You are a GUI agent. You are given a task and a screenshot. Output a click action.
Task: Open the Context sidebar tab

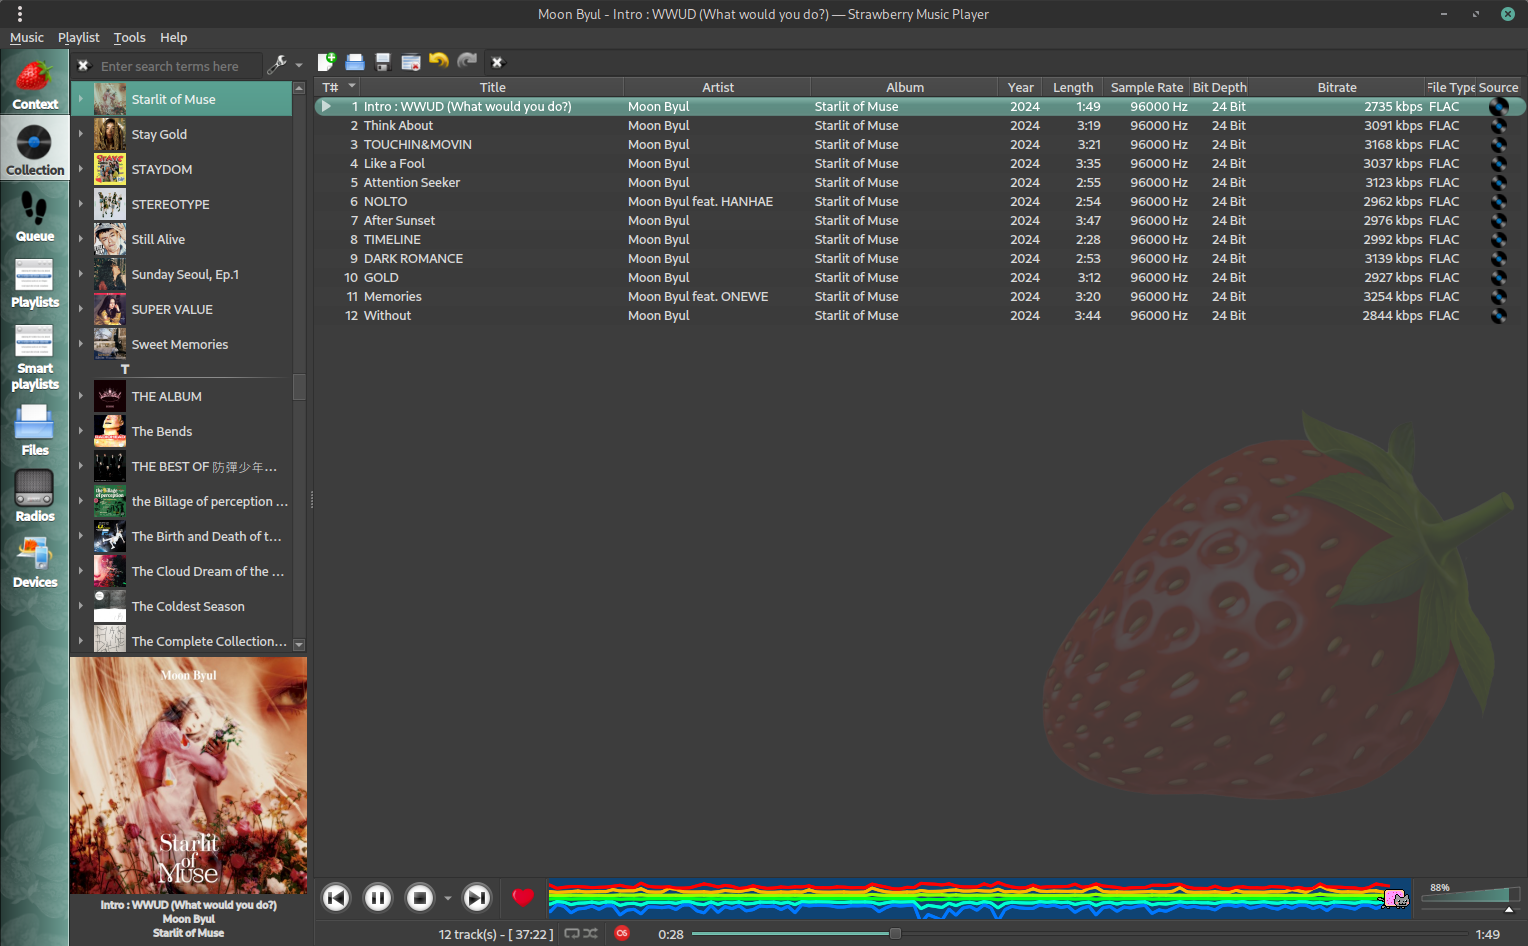[x=34, y=84]
